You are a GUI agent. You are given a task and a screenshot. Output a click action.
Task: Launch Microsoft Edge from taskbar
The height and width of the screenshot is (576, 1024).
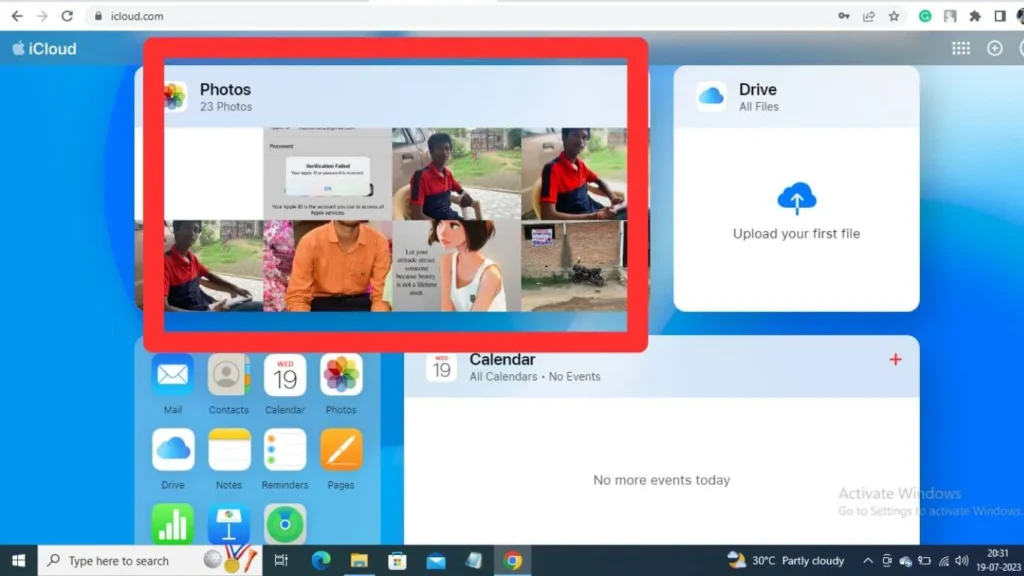(x=321, y=560)
